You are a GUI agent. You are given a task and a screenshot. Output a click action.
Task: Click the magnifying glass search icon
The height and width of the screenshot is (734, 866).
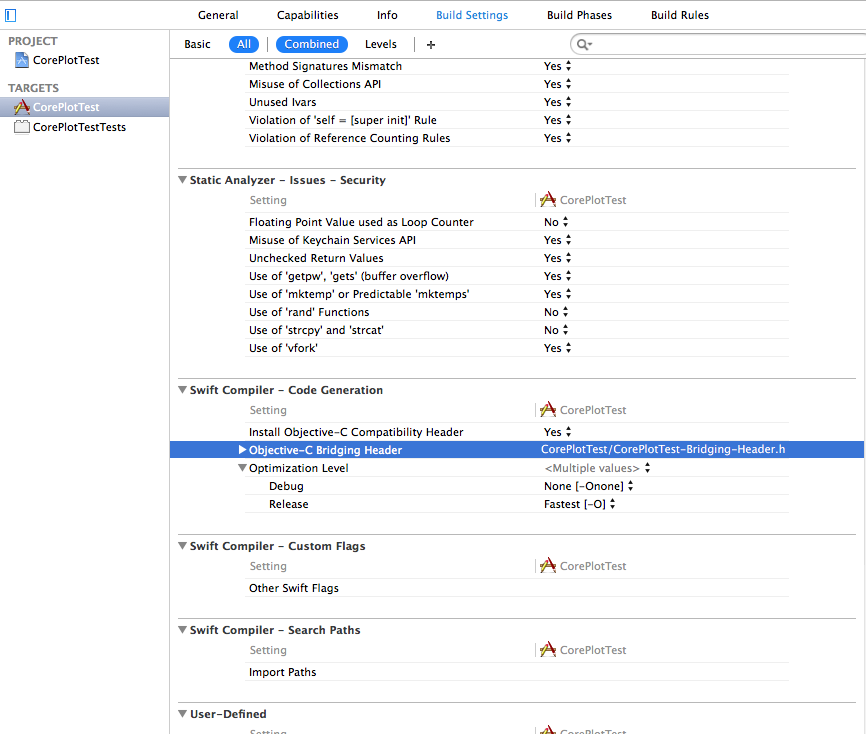[583, 45]
